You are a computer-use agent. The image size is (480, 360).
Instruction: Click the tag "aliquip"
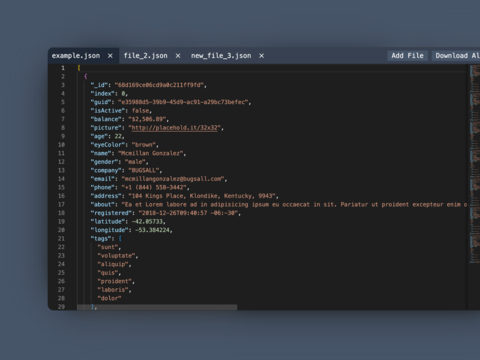point(113,264)
